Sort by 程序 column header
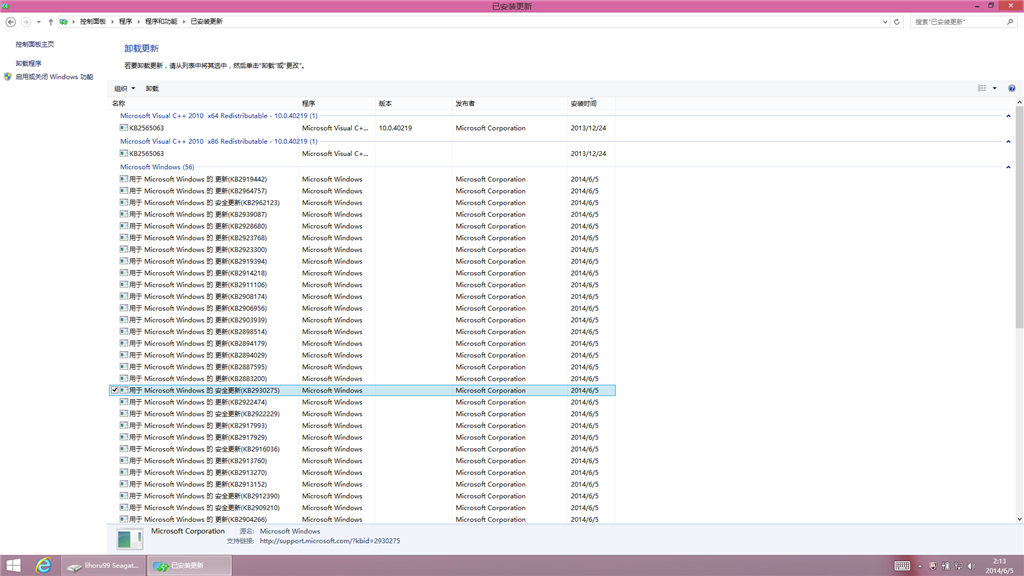Image resolution: width=1024 pixels, height=576 pixels. coord(337,103)
